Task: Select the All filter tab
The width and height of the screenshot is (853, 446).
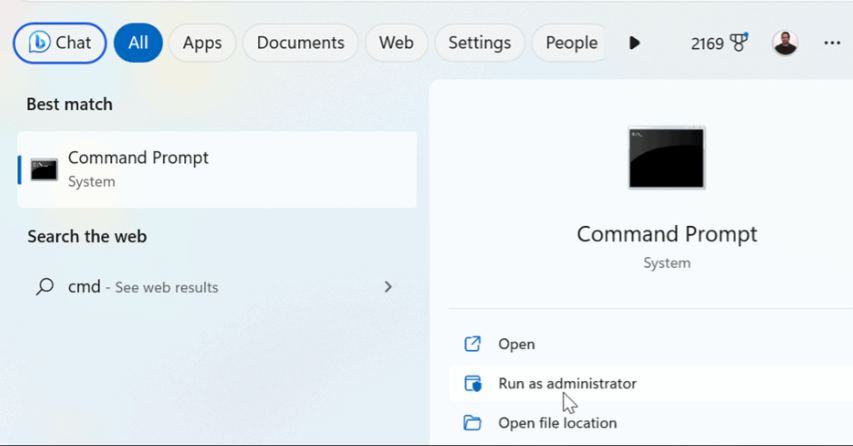Action: 138,43
